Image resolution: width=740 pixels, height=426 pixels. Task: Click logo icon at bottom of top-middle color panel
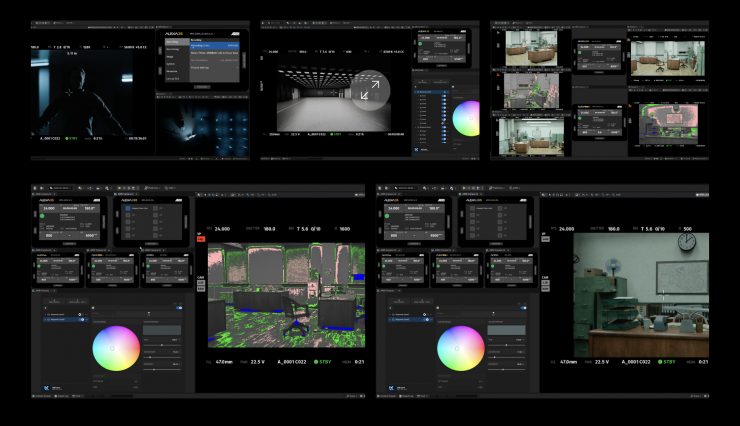coord(417,150)
